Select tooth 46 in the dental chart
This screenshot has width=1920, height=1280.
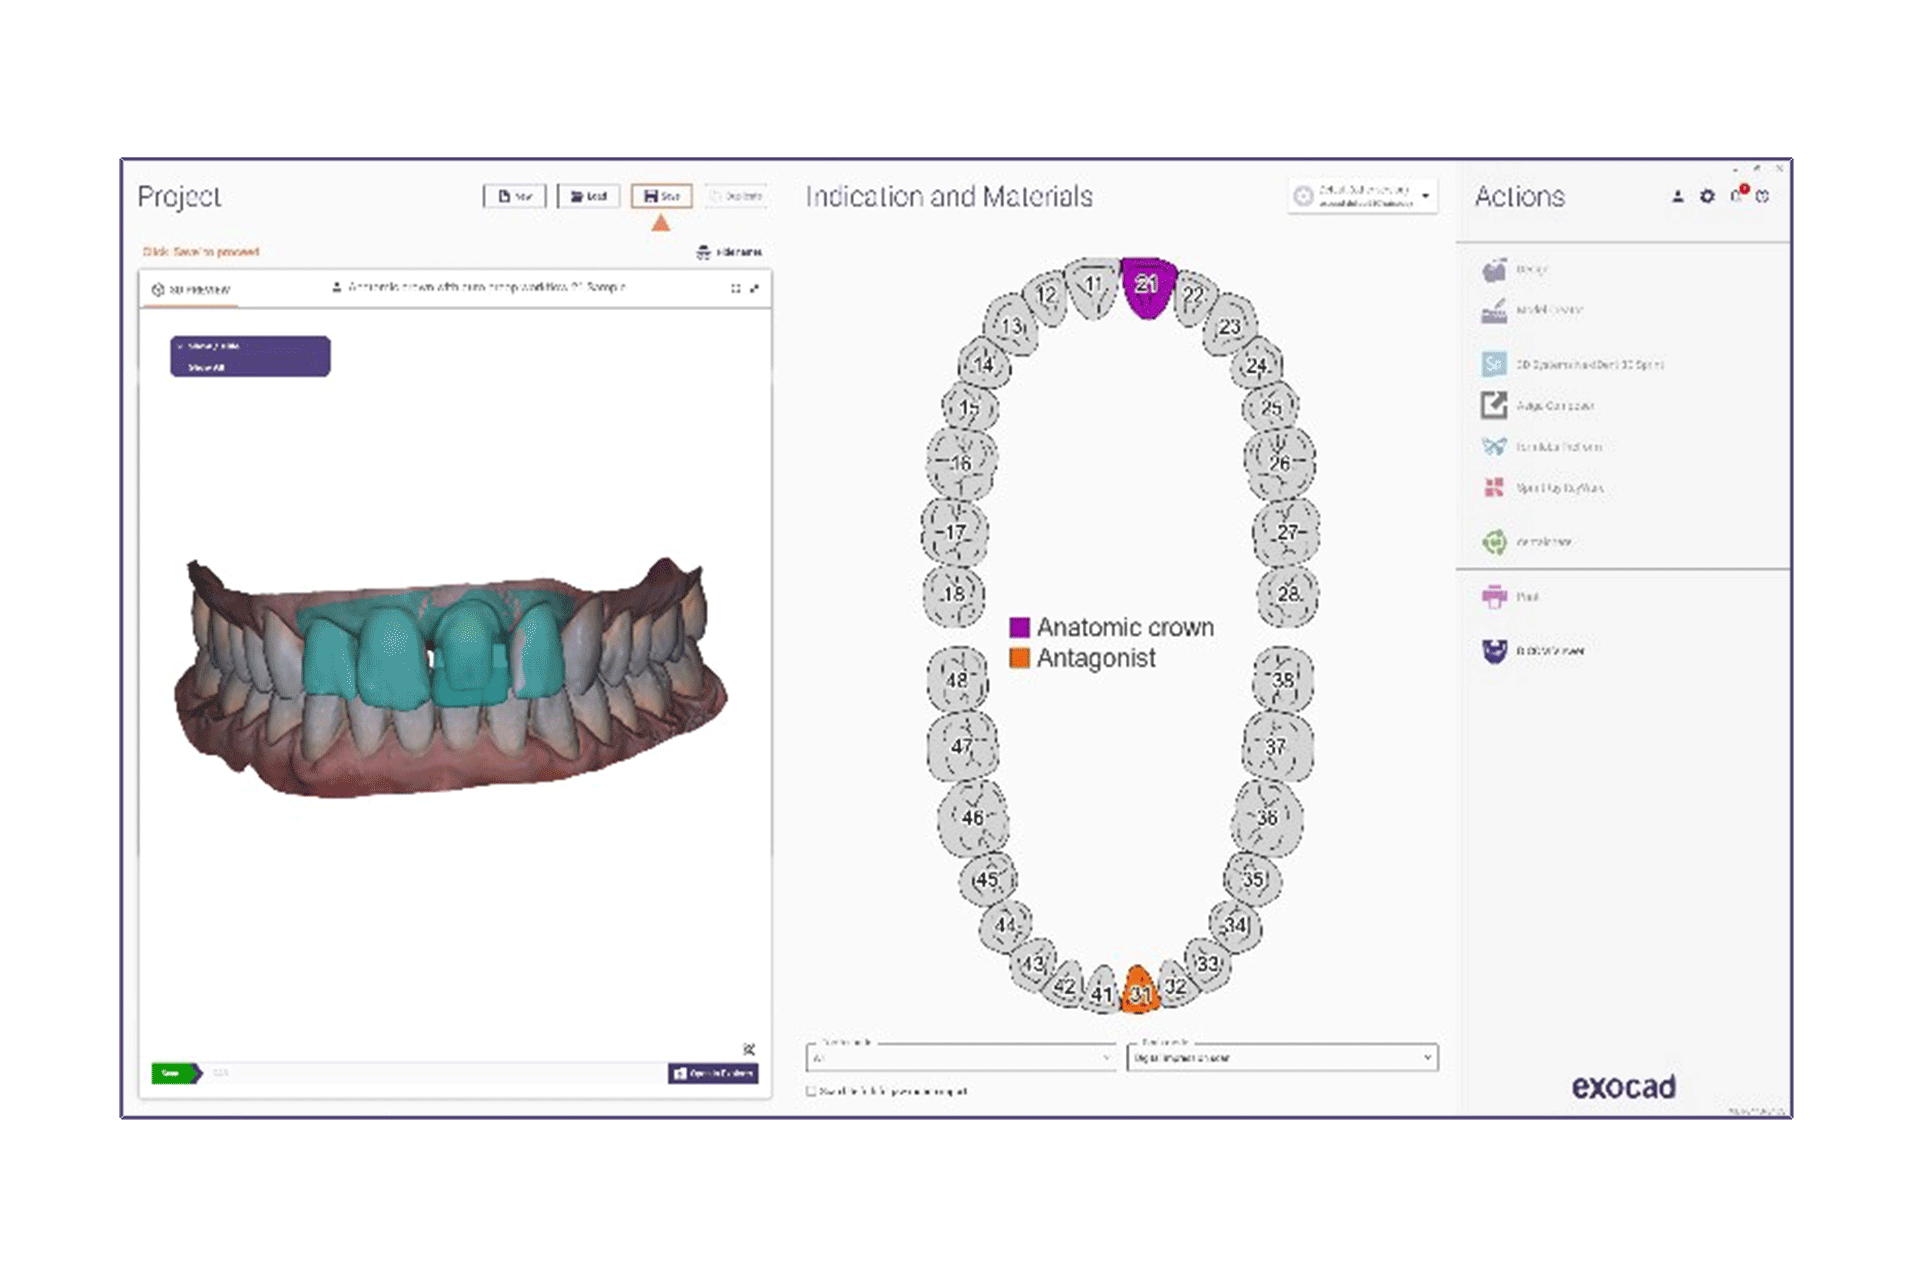(x=973, y=818)
